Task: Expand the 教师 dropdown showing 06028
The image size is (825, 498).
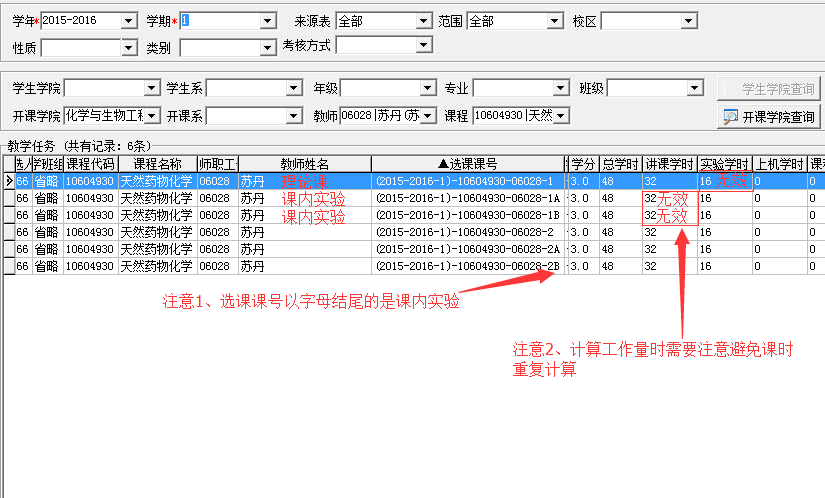Action: [430, 116]
